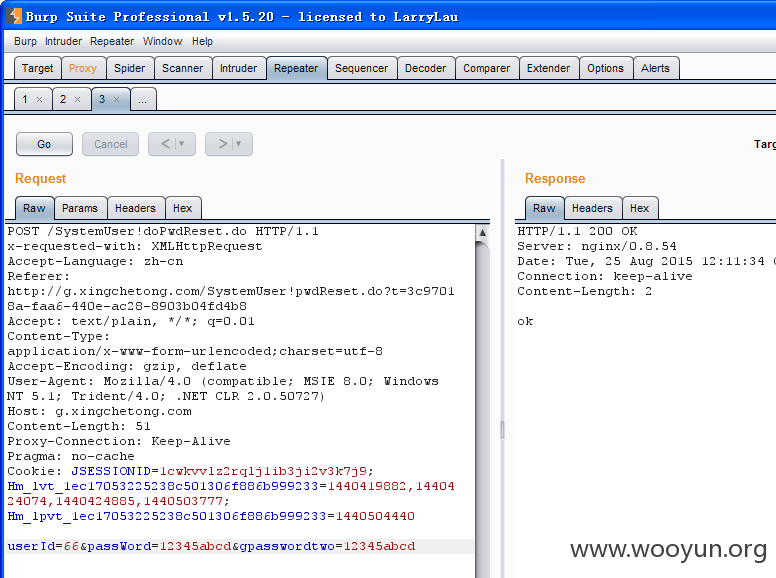This screenshot has height=578, width=776.
Task: Select the Response Raw view tab
Action: pos(544,208)
